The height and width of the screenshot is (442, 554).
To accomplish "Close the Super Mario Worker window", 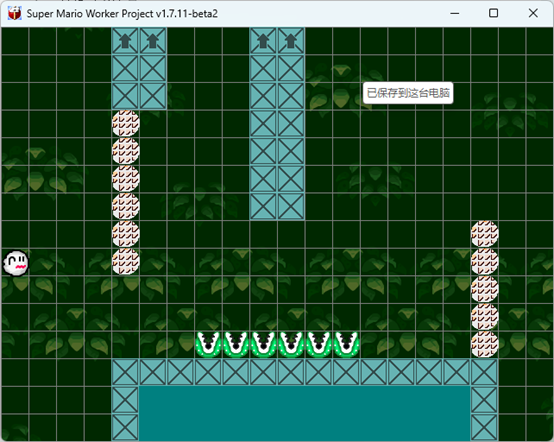I will click(x=533, y=13).
